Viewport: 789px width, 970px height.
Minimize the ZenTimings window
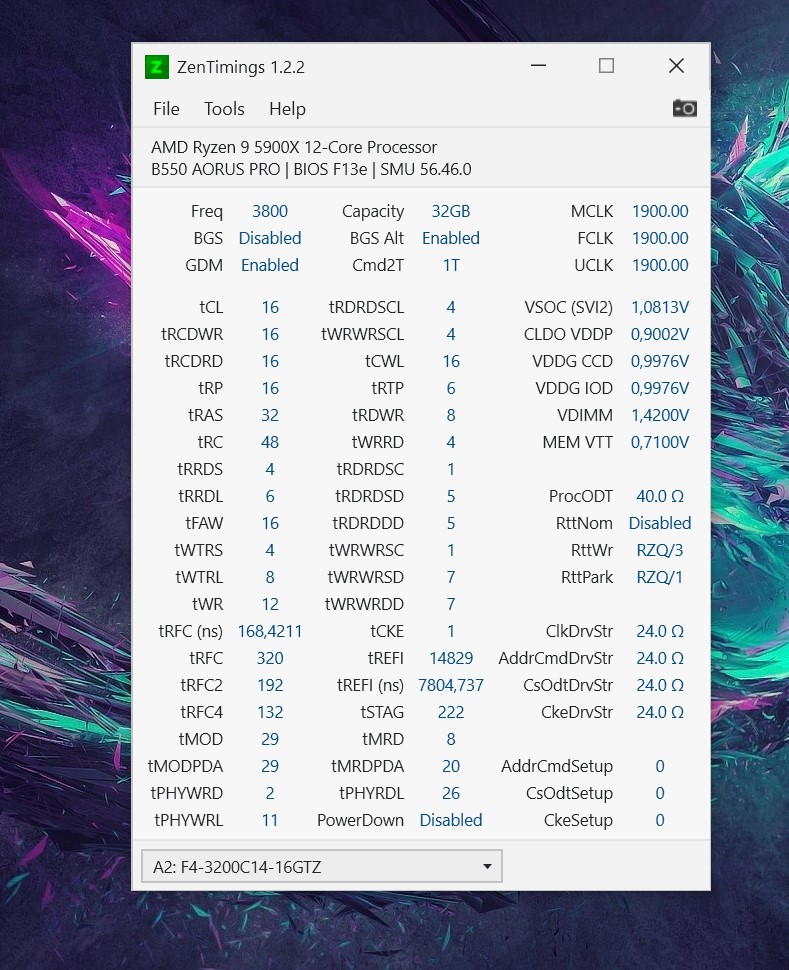(538, 66)
